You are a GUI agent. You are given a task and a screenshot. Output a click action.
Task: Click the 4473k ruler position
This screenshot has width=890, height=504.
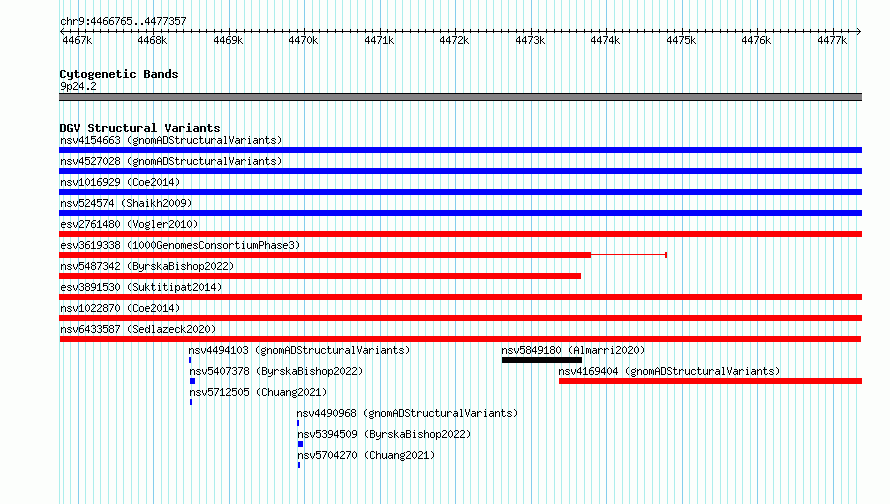pyautogui.click(x=530, y=40)
